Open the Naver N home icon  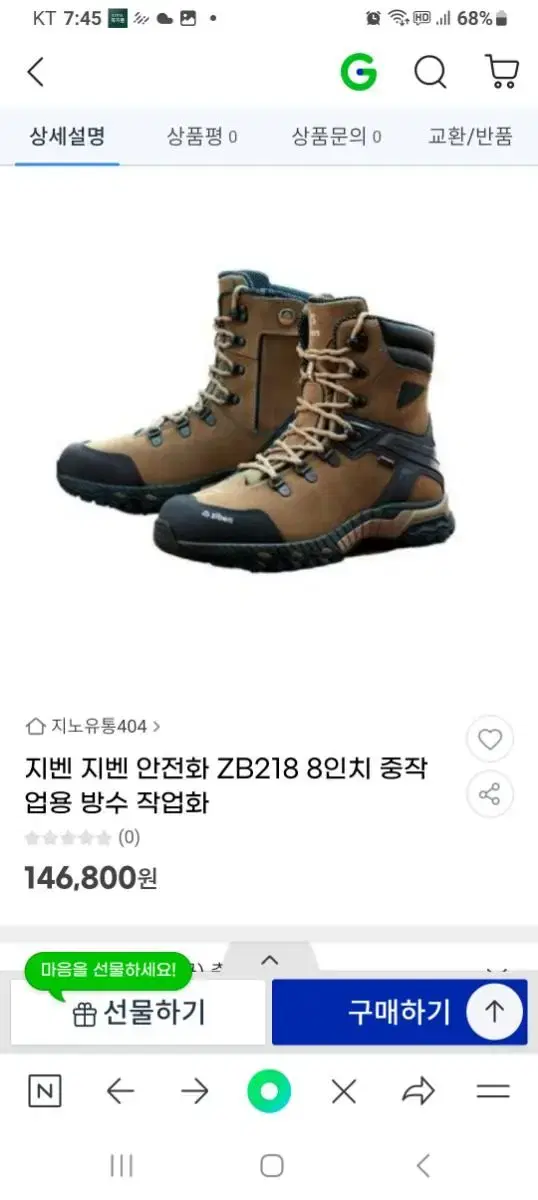point(44,1091)
